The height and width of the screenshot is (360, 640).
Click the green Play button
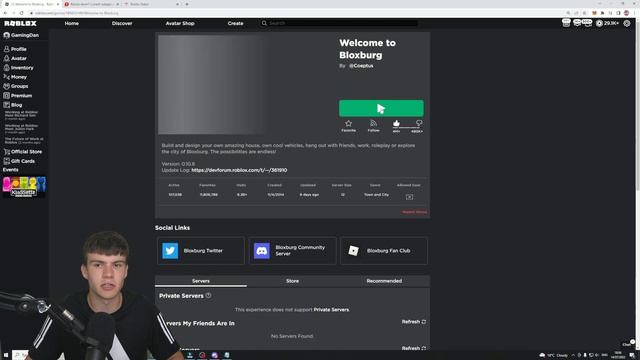(381, 108)
